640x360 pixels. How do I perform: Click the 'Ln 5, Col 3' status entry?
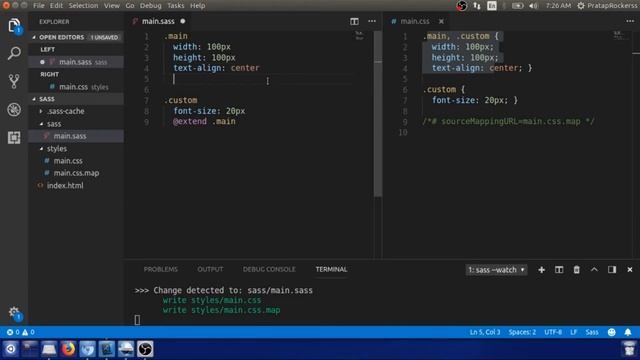pyautogui.click(x=485, y=332)
